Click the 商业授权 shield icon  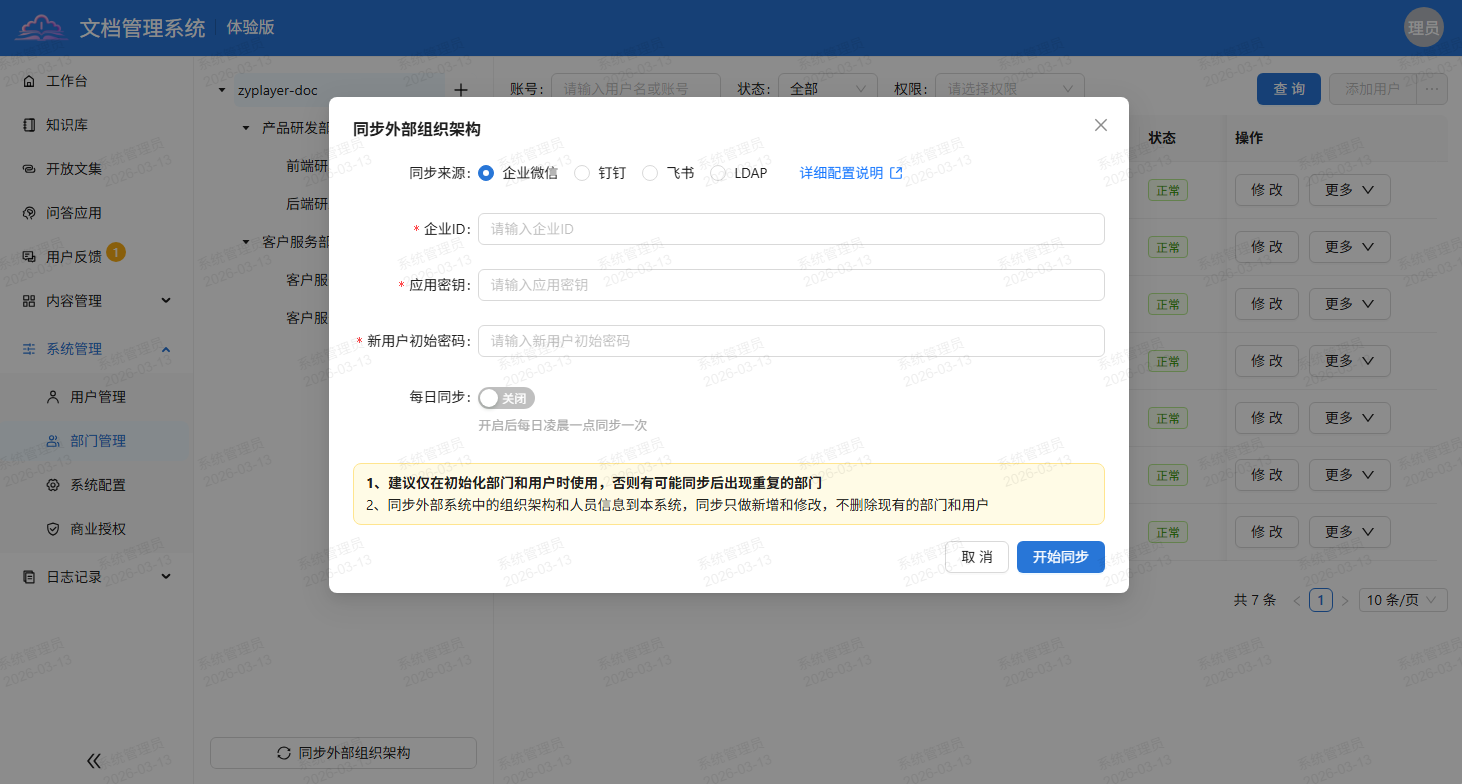tap(53, 529)
